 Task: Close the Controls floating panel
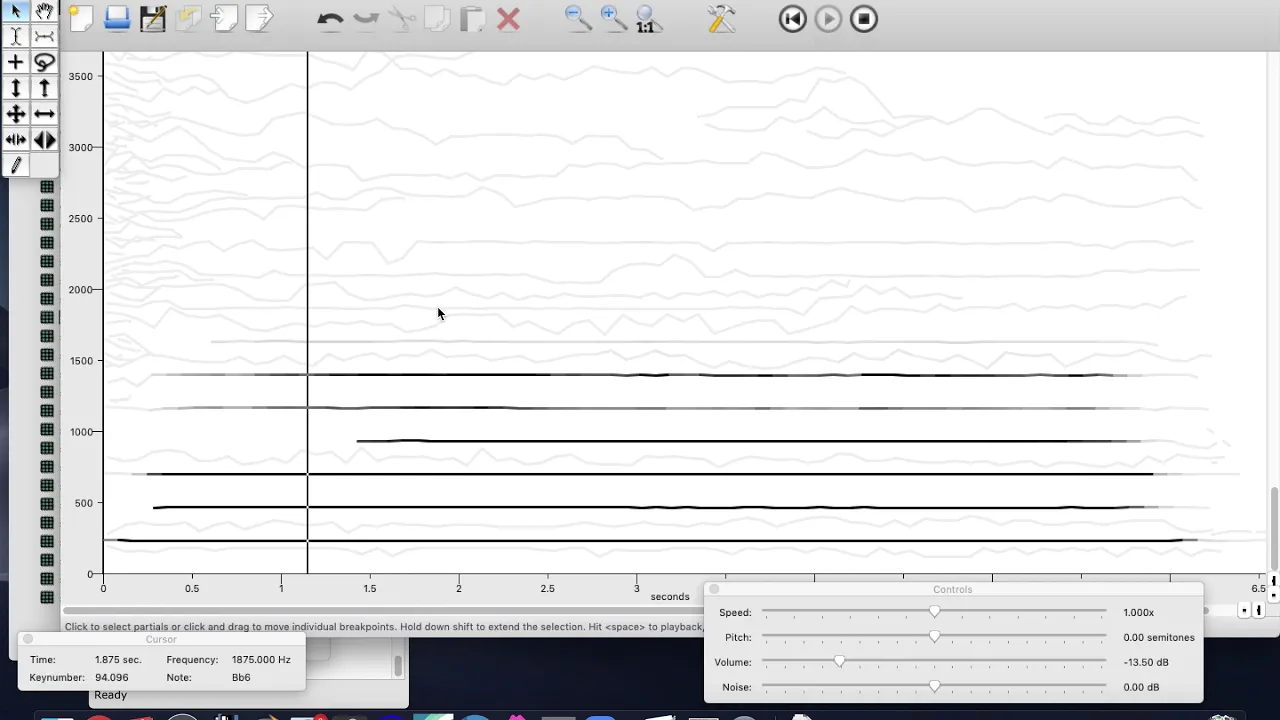[714, 589]
